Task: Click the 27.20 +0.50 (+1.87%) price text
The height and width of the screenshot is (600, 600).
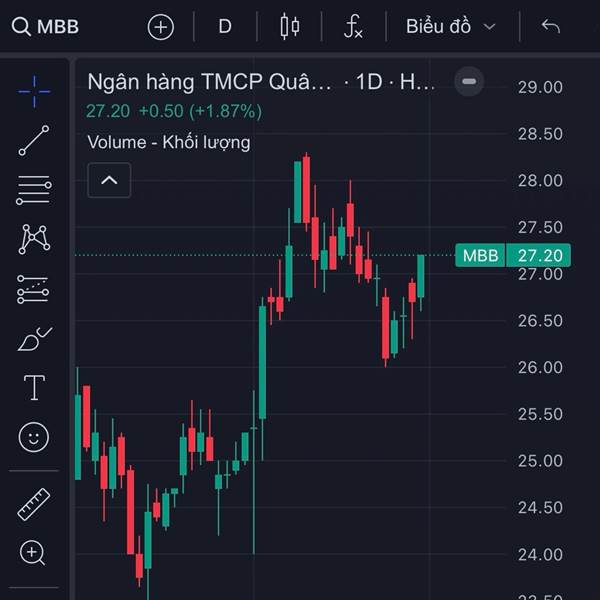Action: 174,111
